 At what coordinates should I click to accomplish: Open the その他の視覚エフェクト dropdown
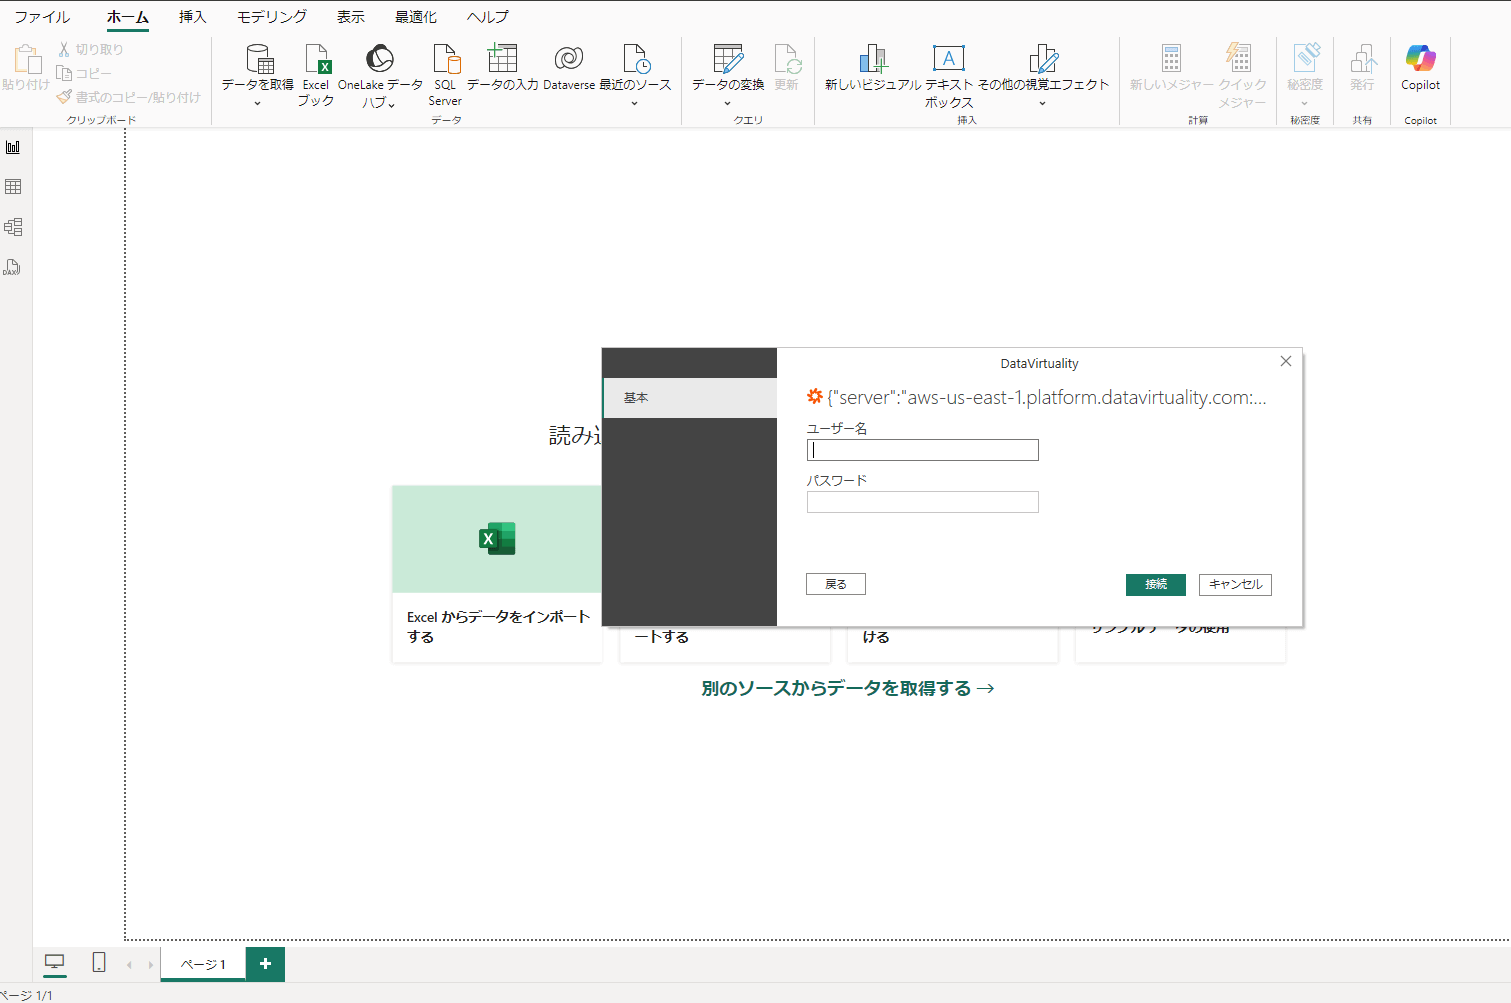[1042, 100]
